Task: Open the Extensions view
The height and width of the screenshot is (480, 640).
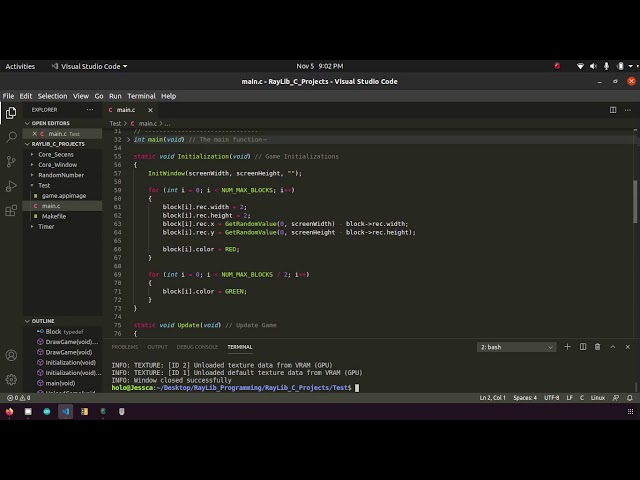Action: [x=11, y=211]
